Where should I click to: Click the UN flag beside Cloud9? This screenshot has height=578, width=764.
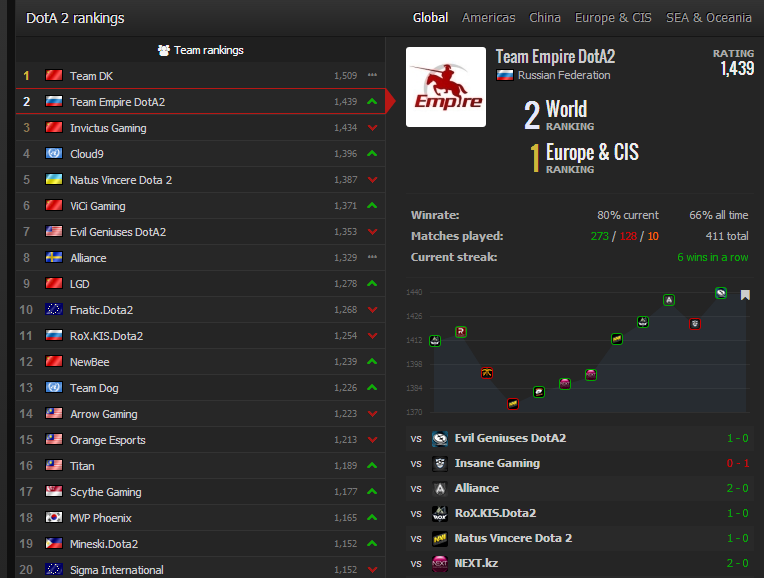click(54, 154)
